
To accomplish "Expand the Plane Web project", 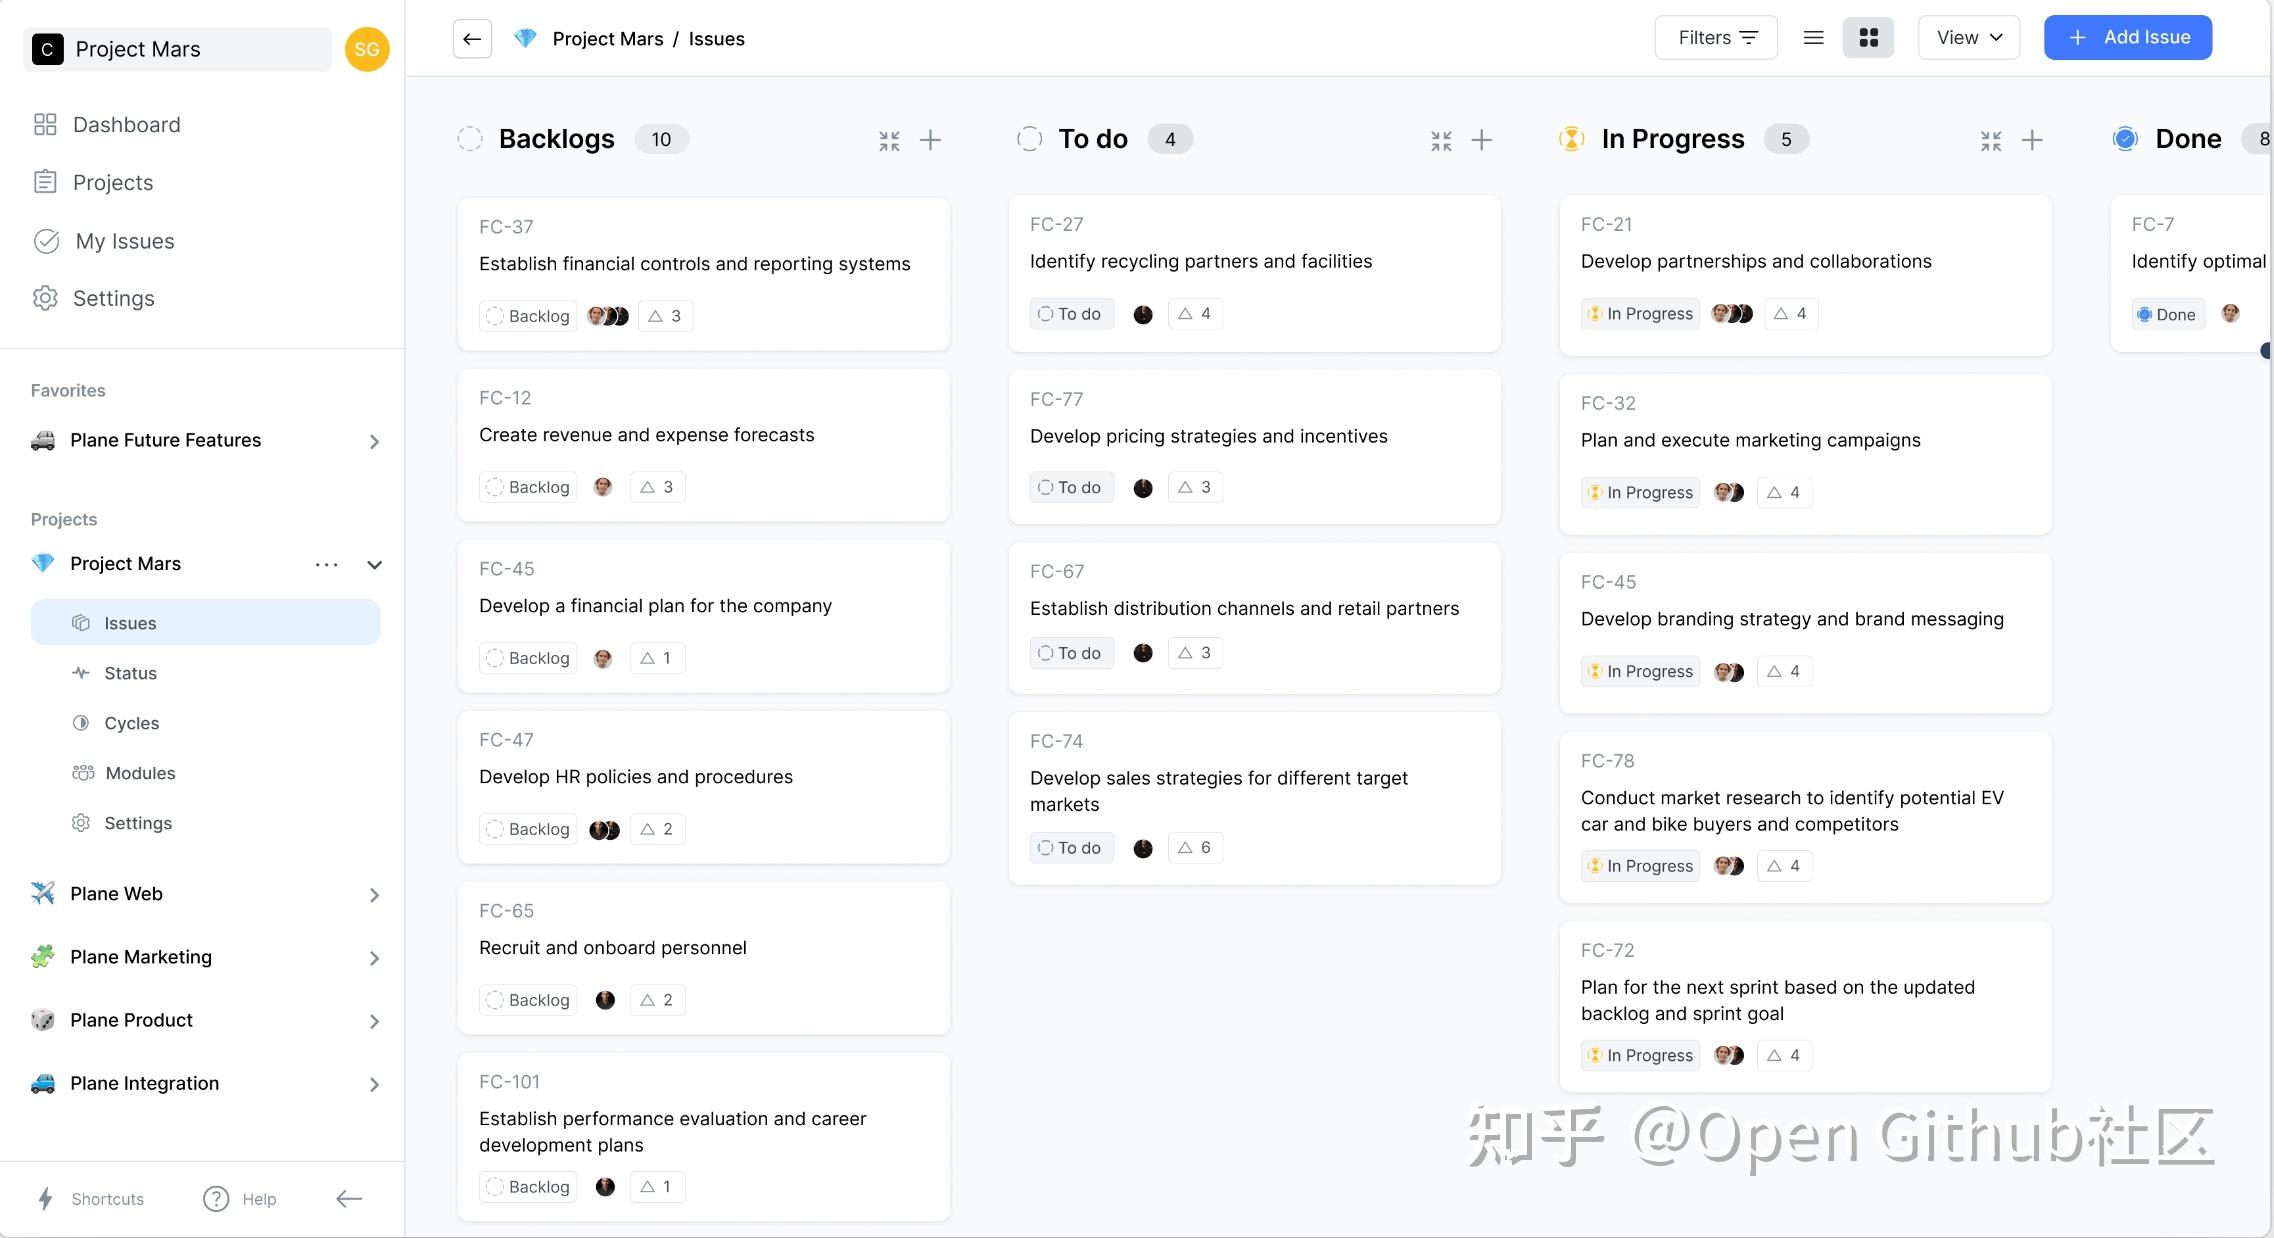I will tap(375, 894).
